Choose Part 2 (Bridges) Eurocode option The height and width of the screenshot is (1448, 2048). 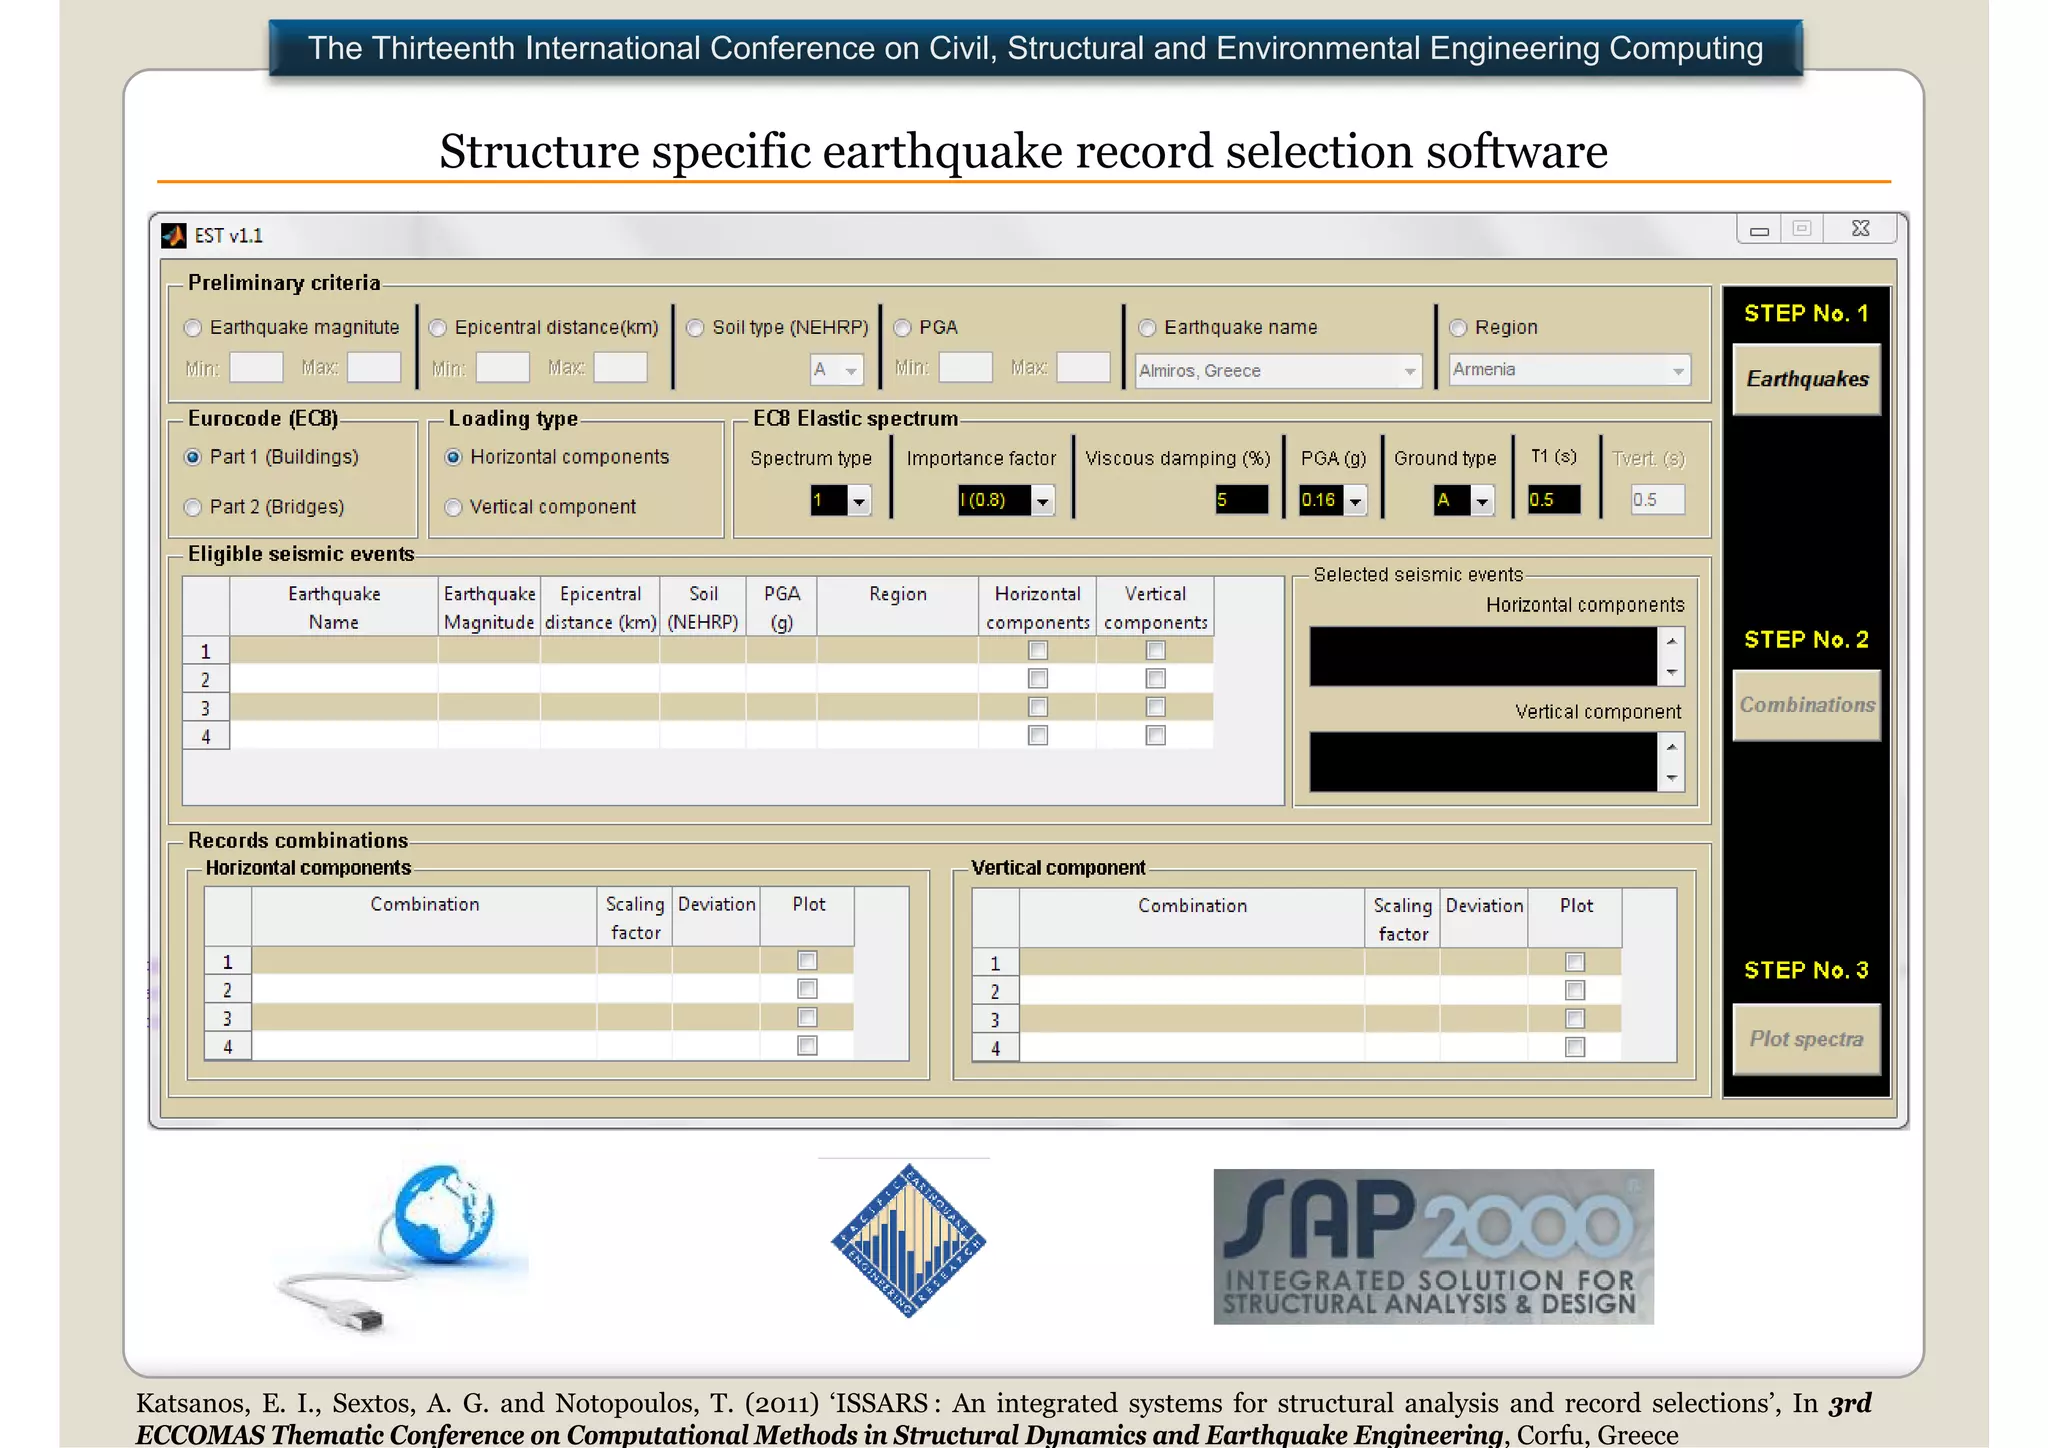(193, 507)
